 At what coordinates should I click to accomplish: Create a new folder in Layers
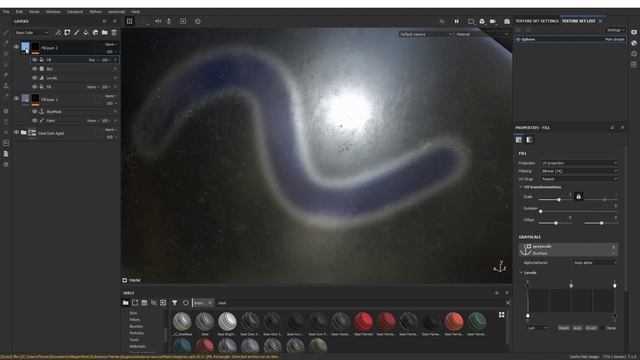[104, 33]
